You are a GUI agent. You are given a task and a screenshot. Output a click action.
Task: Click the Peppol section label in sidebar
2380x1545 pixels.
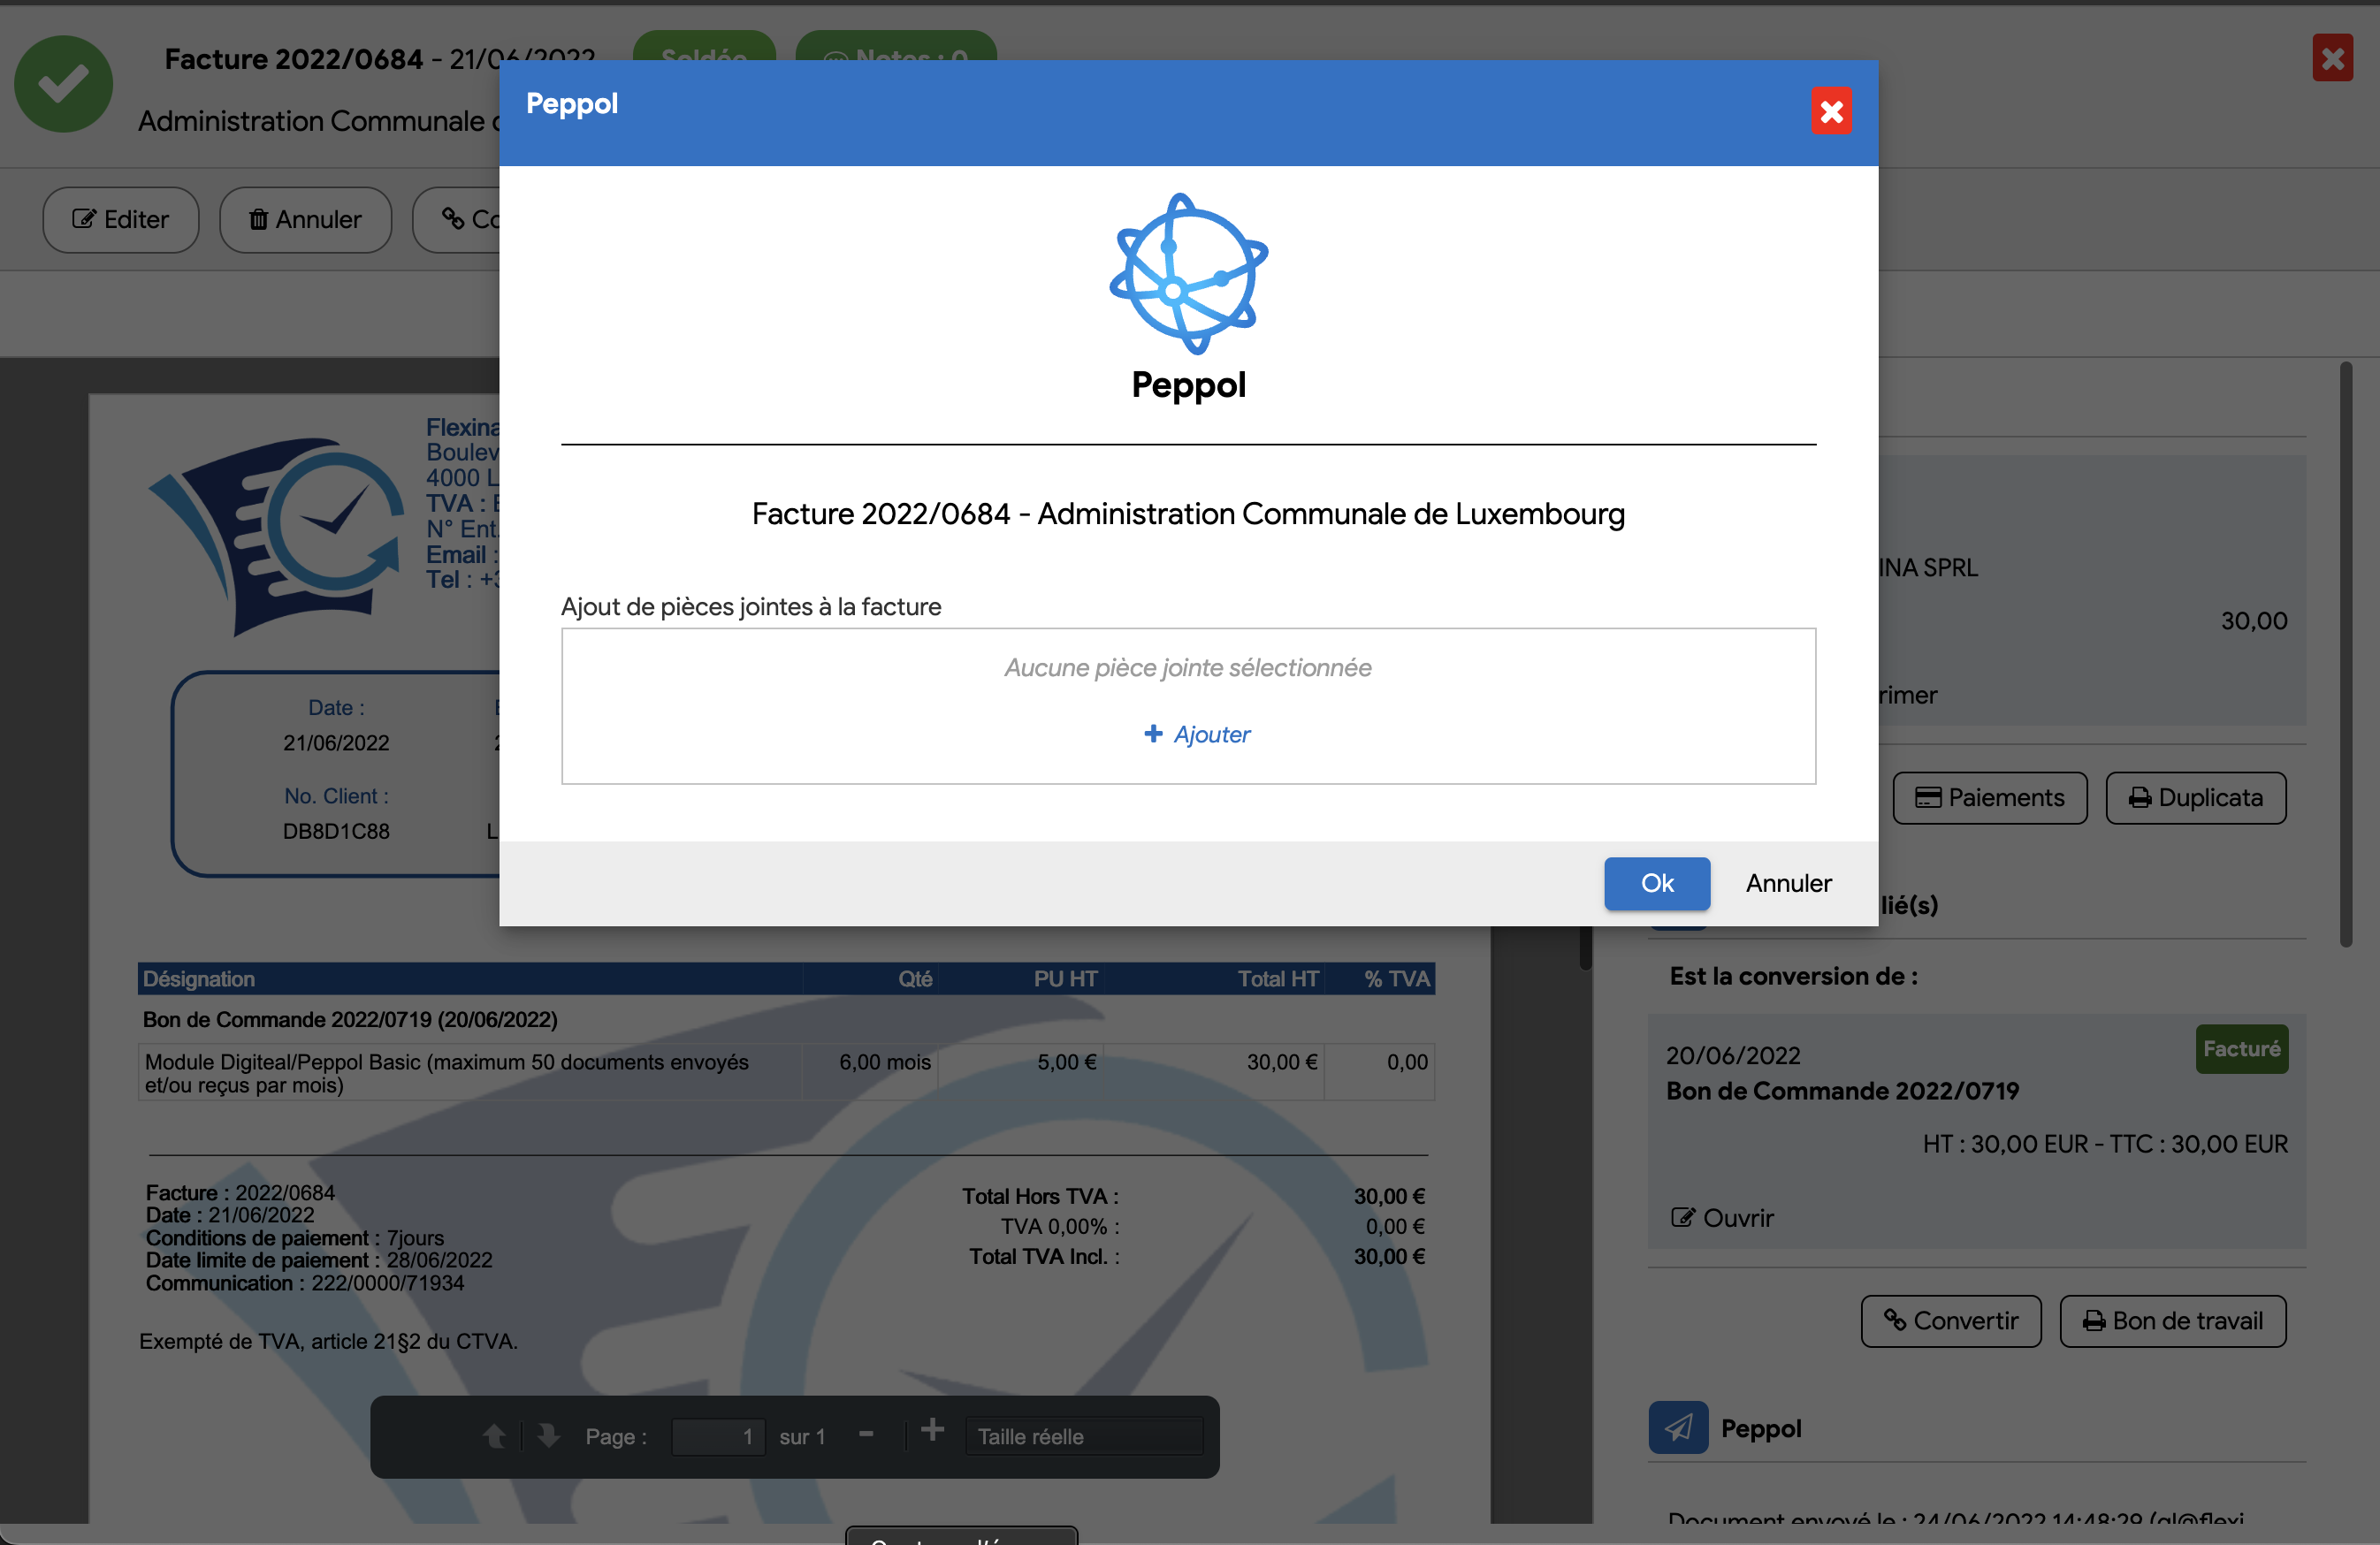point(1760,1428)
